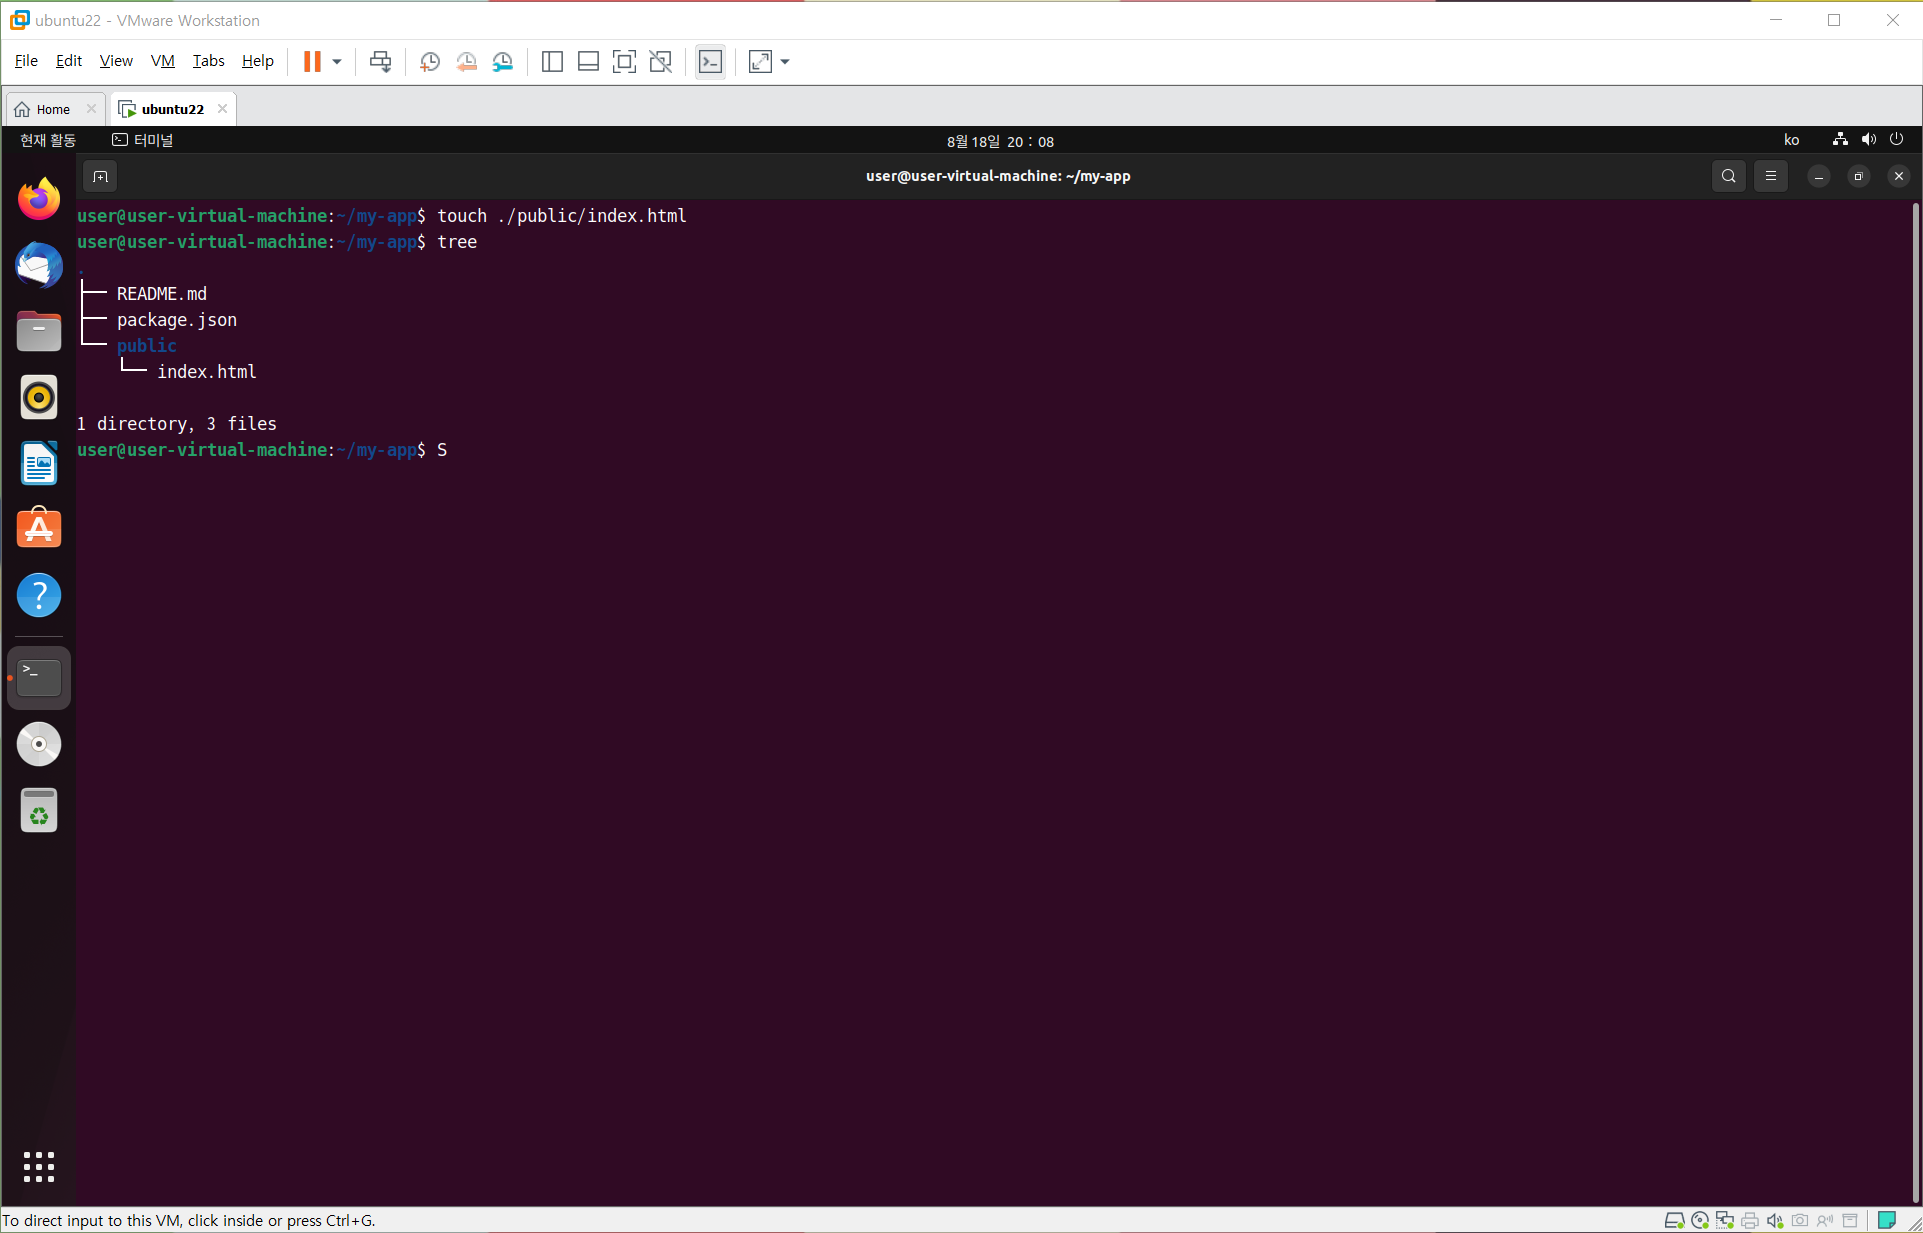Switch to the Home tab
The height and width of the screenshot is (1233, 1923).
[x=53, y=109]
